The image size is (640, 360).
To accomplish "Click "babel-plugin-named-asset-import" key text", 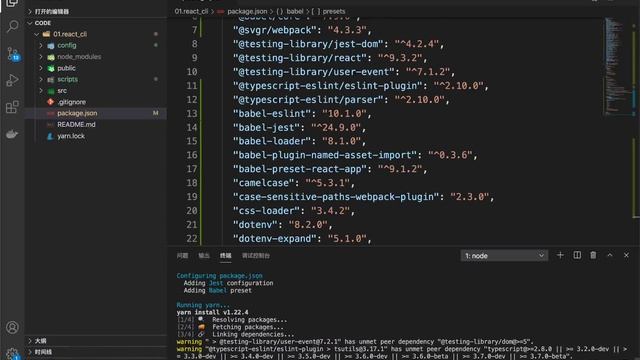I will click(325, 155).
